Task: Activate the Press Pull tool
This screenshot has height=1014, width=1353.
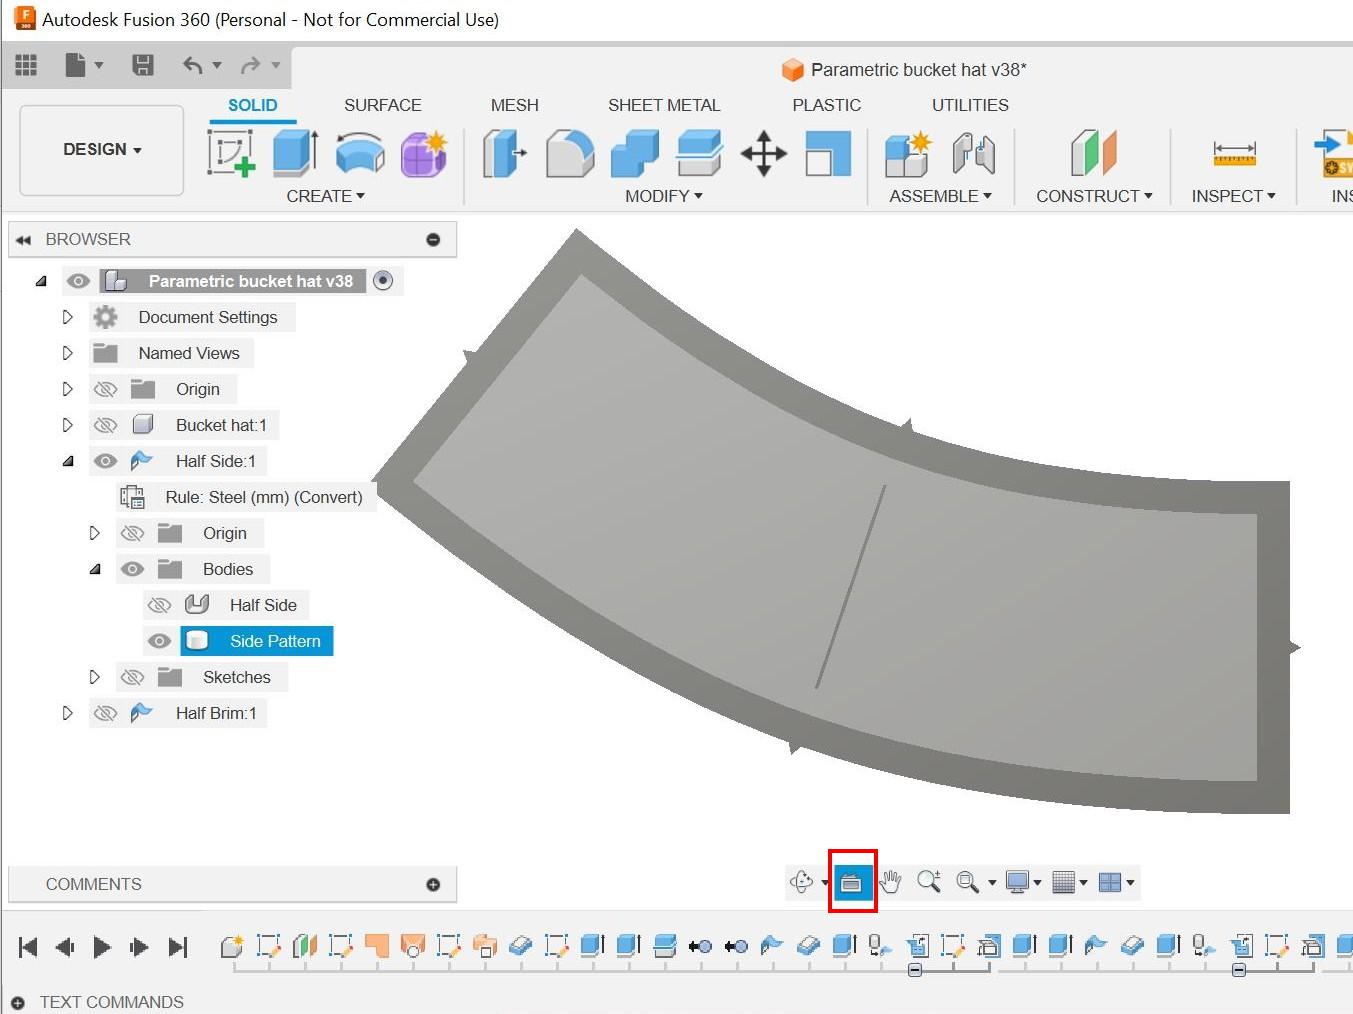Action: (x=505, y=153)
